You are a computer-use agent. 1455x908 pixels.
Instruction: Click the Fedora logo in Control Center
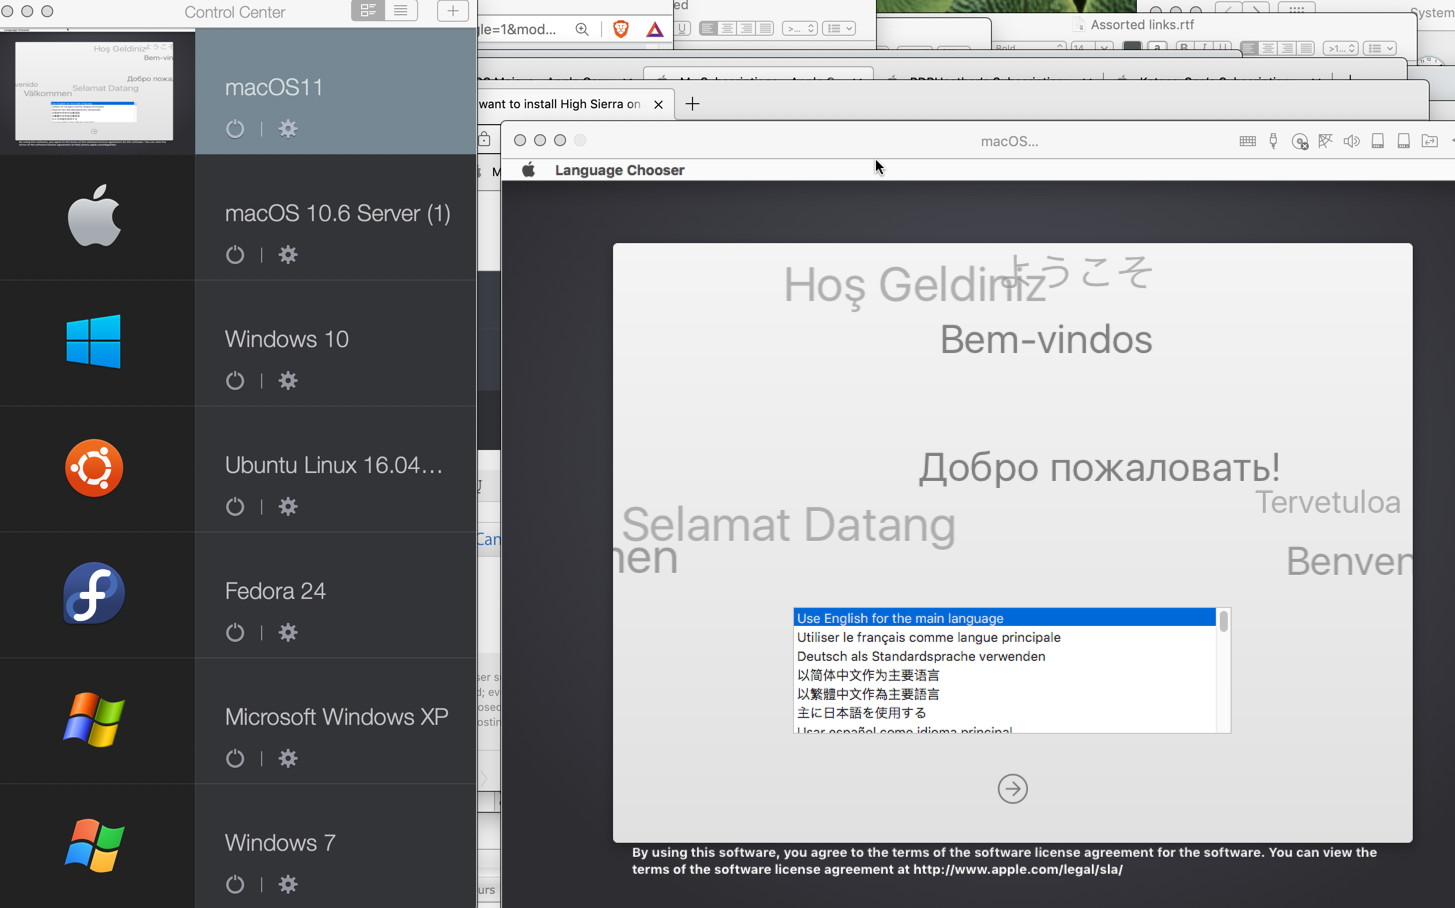point(94,593)
